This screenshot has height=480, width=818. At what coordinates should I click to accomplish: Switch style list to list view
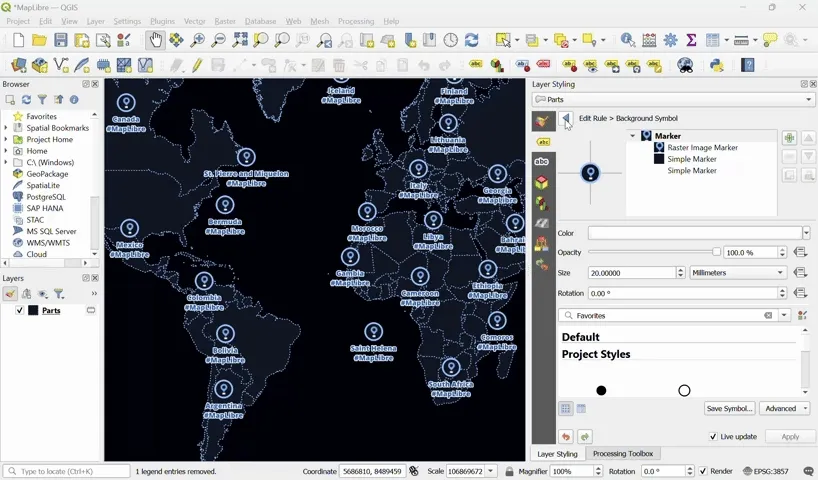click(581, 409)
